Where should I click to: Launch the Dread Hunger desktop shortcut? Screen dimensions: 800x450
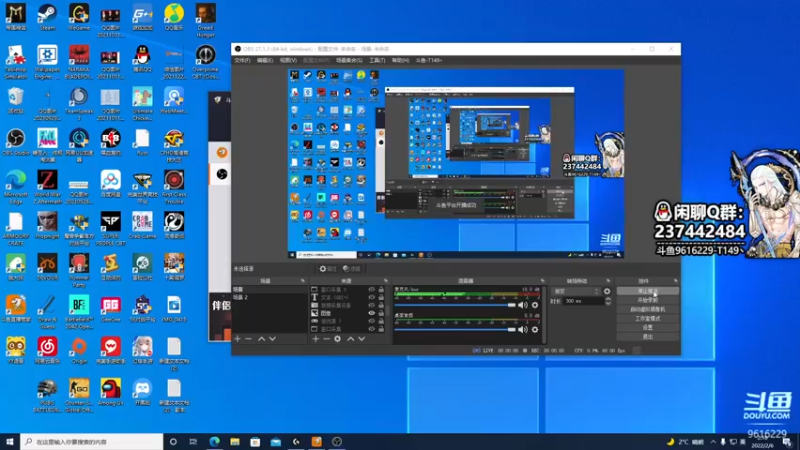pyautogui.click(x=205, y=21)
